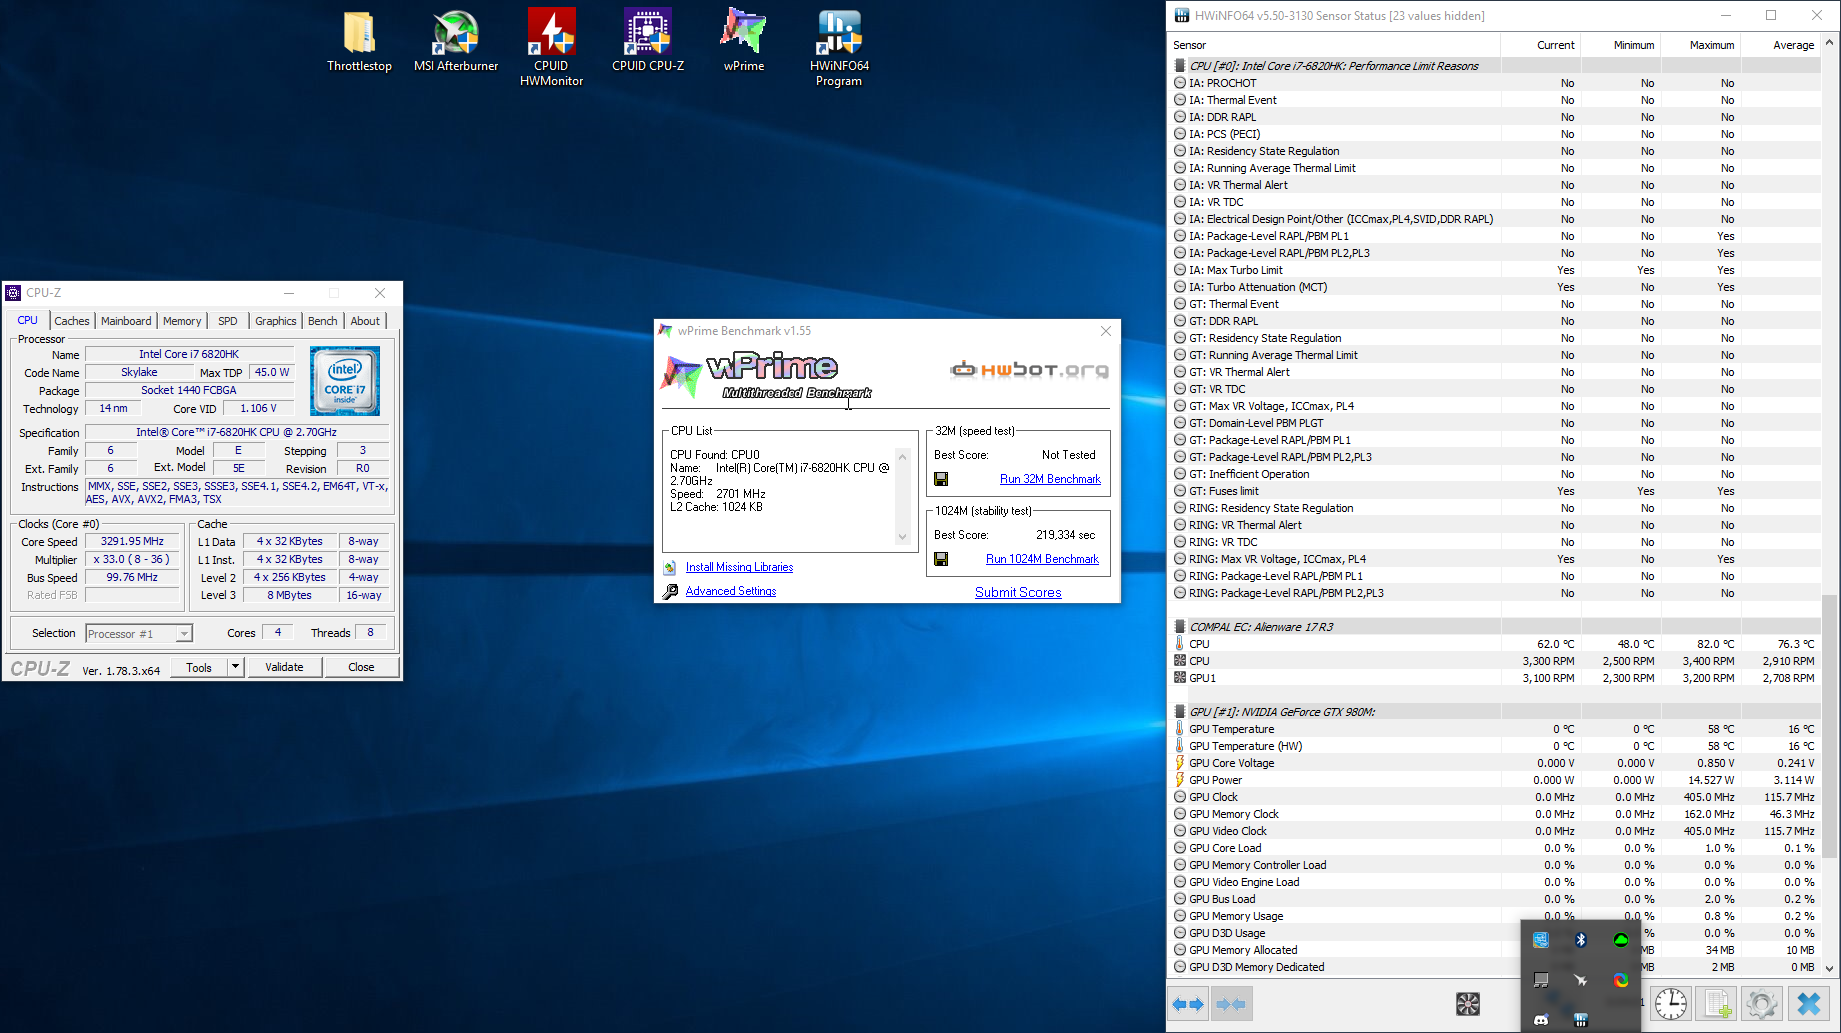1841x1033 pixels.
Task: Click airplane-shaped tray icon
Action: [x=1581, y=980]
